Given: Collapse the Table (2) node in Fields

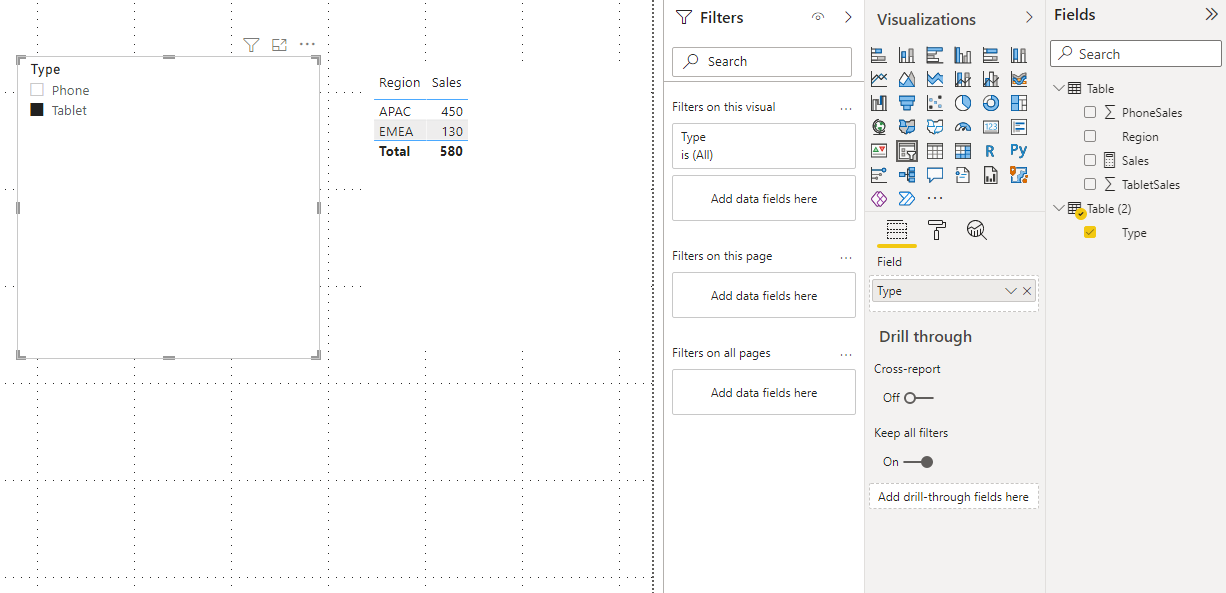Looking at the screenshot, I should click(x=1059, y=208).
